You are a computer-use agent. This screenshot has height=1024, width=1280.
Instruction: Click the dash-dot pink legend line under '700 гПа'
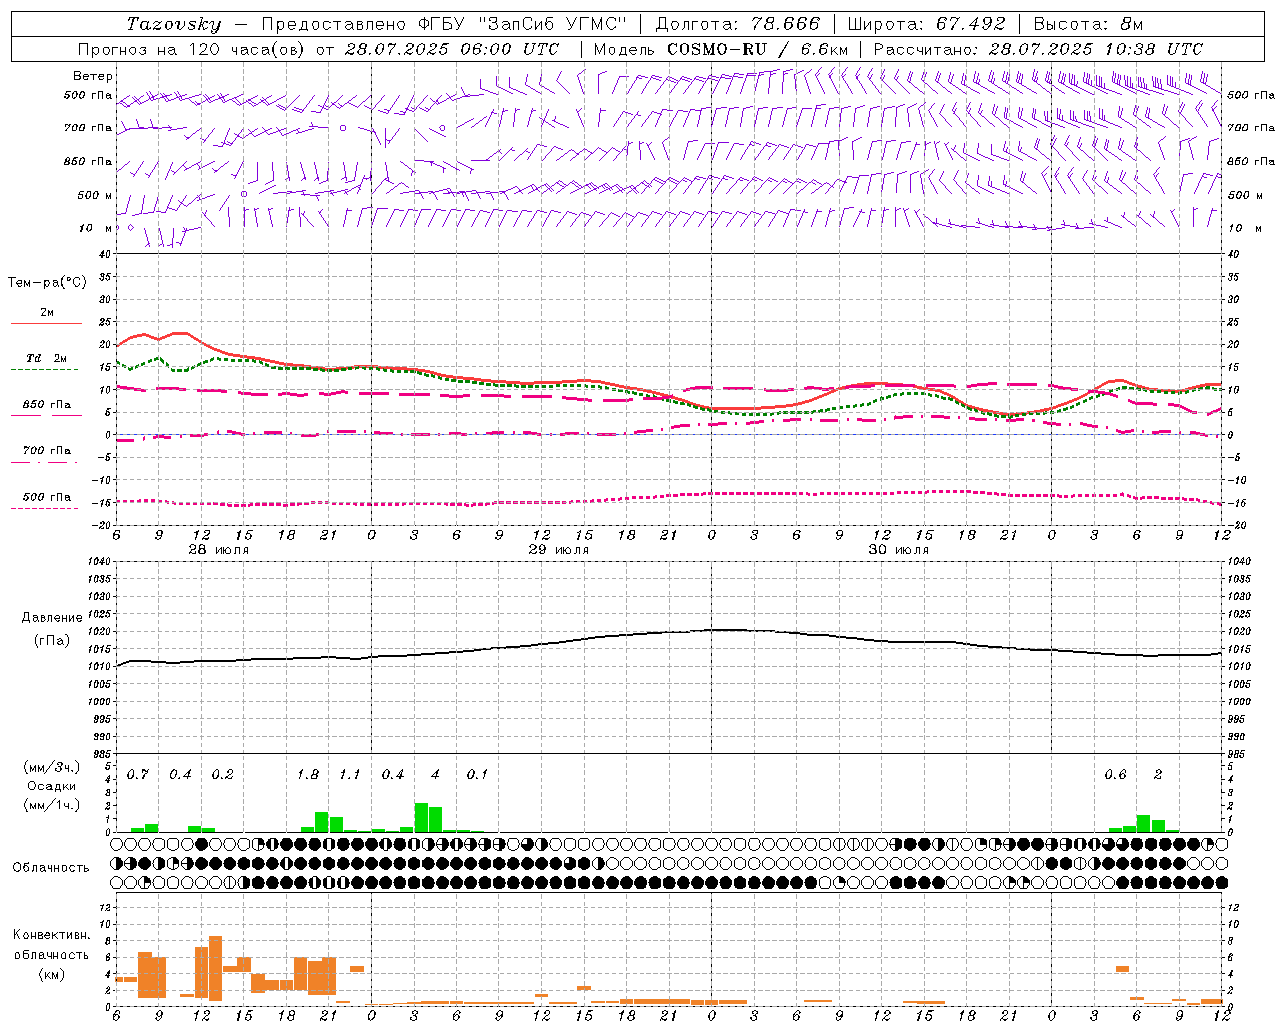(x=45, y=462)
